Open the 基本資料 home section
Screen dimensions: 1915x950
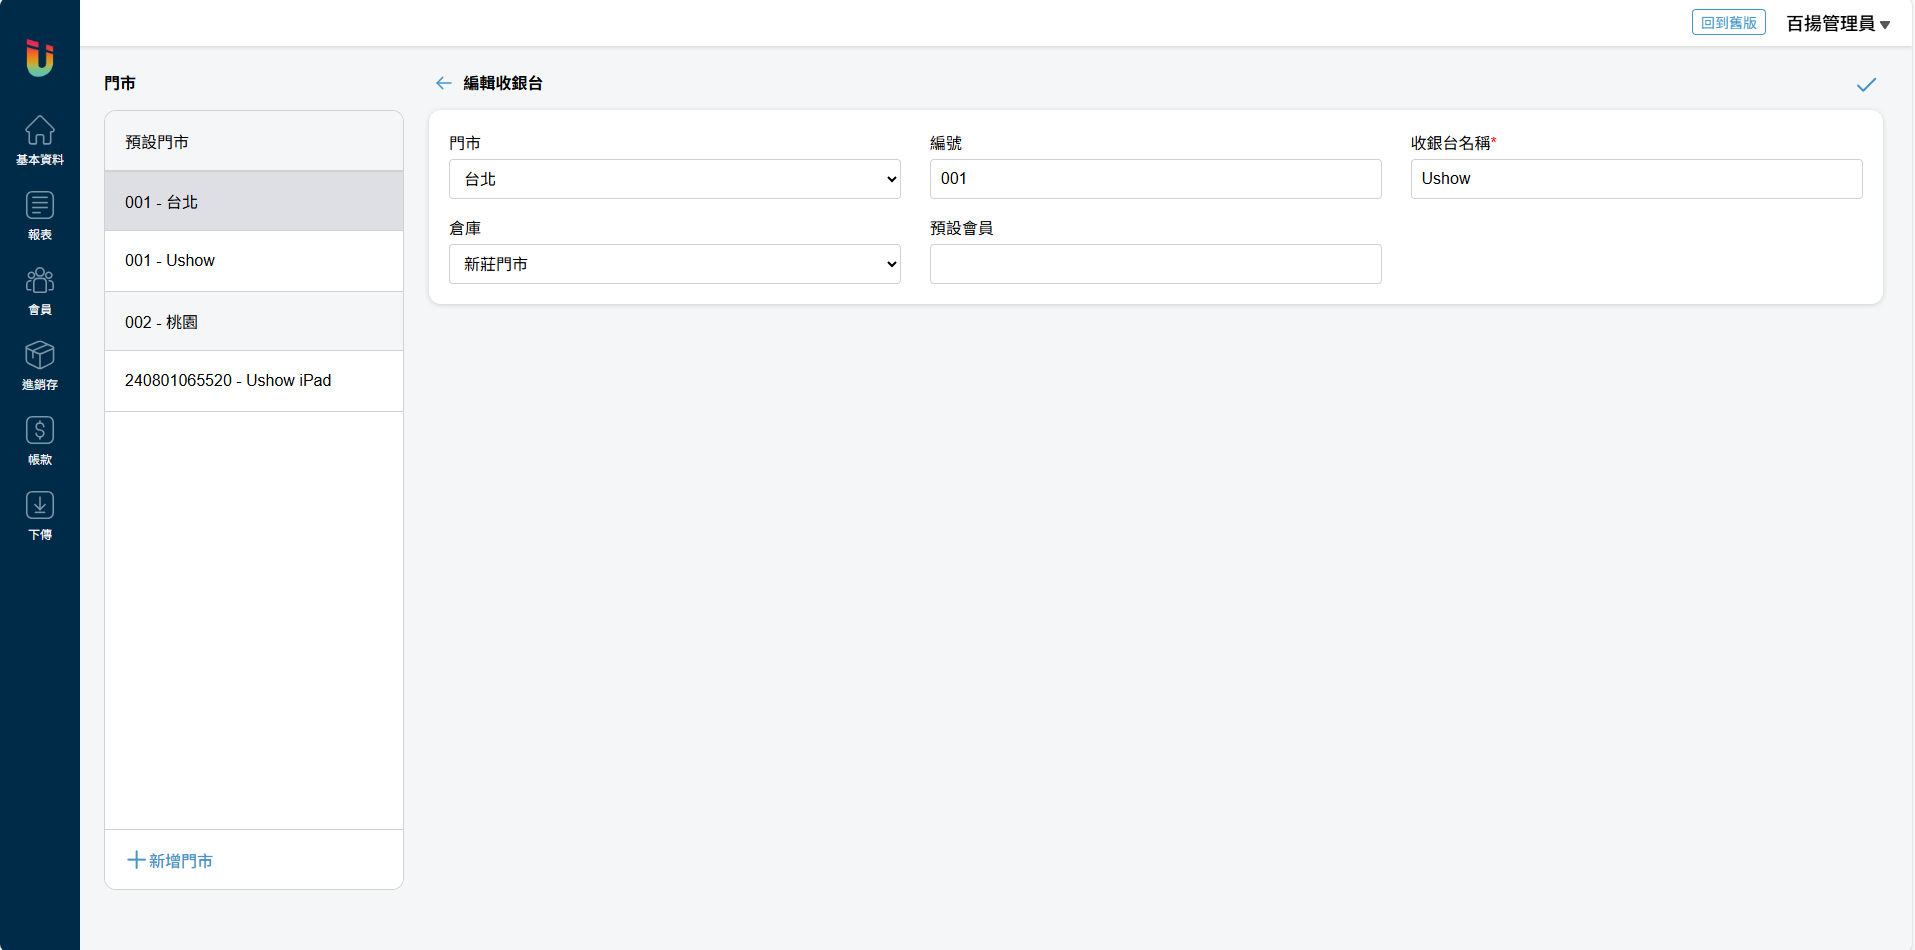(40, 140)
